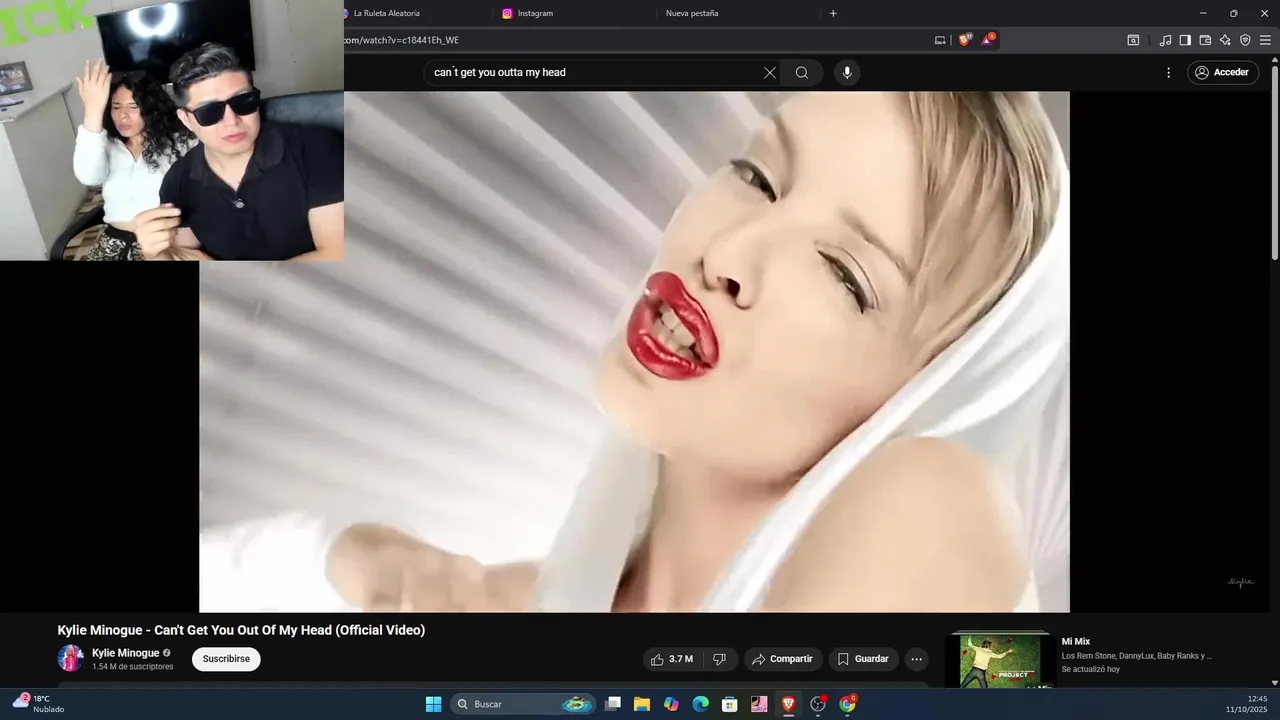Click the video title text
This screenshot has width=1280, height=720.
(x=241, y=630)
